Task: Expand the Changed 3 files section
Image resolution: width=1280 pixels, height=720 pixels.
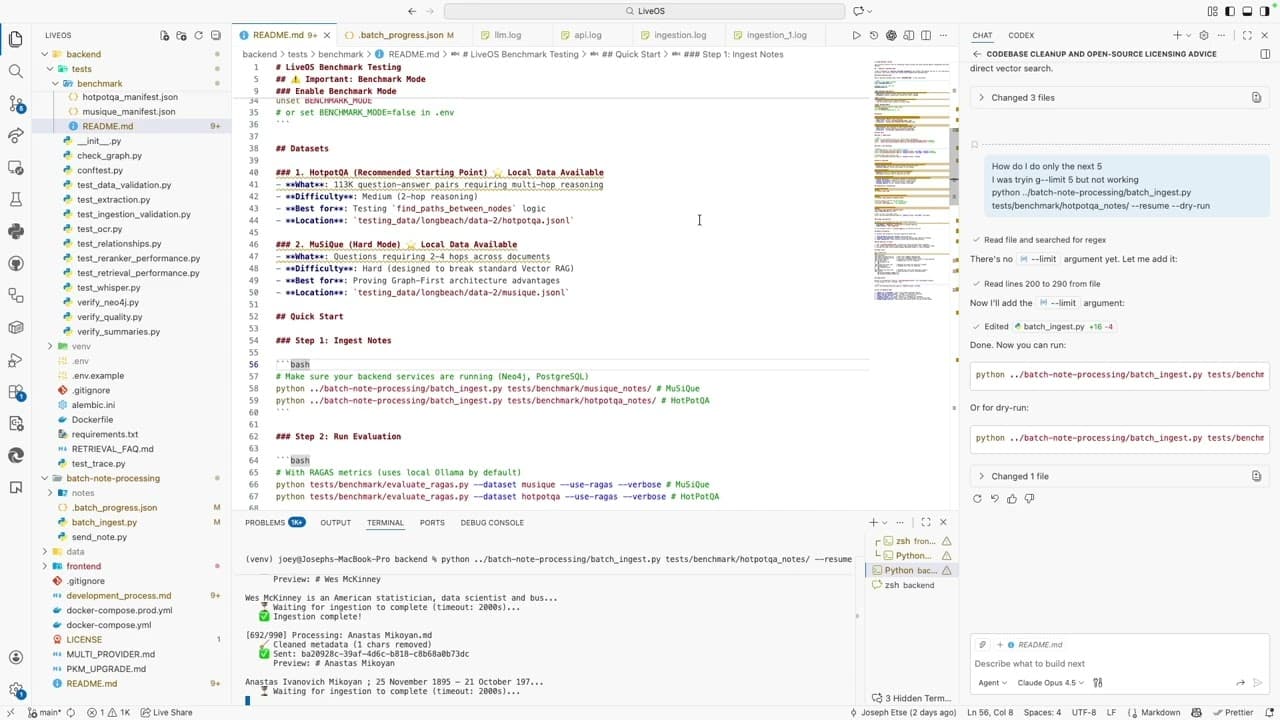Action: click(x=1119, y=97)
